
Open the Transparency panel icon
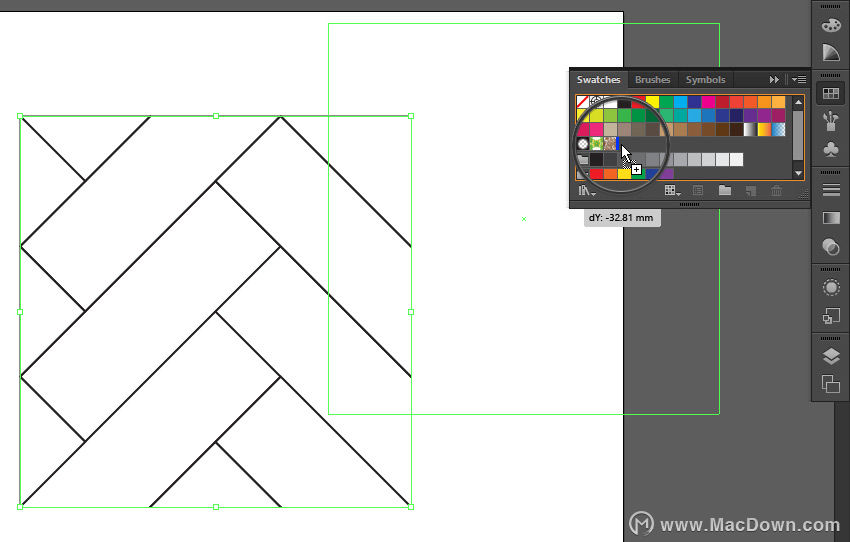click(830, 247)
